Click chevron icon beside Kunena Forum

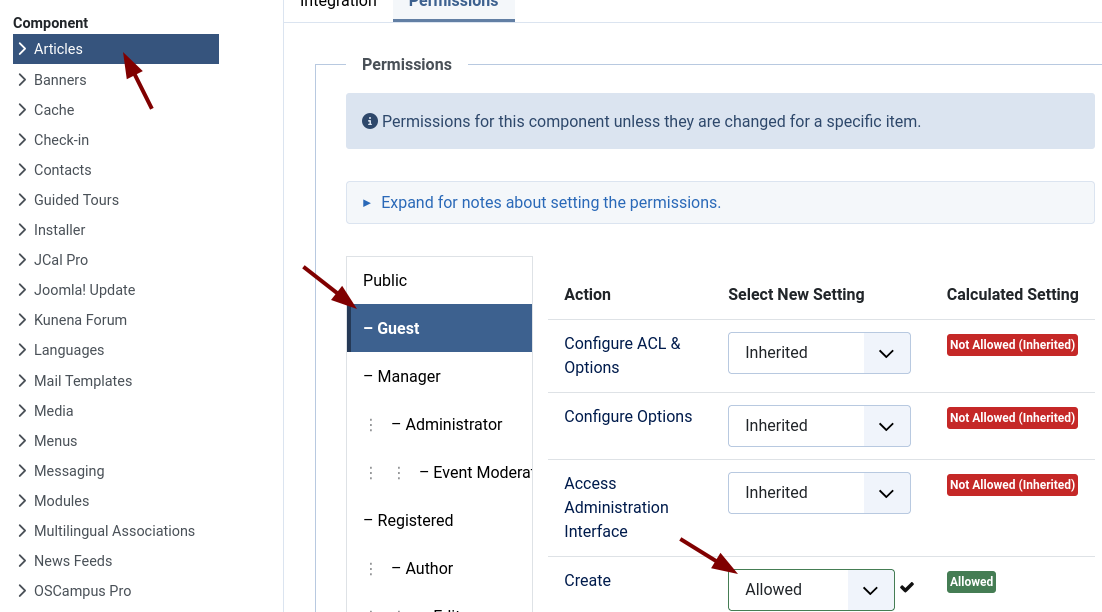pyautogui.click(x=22, y=320)
